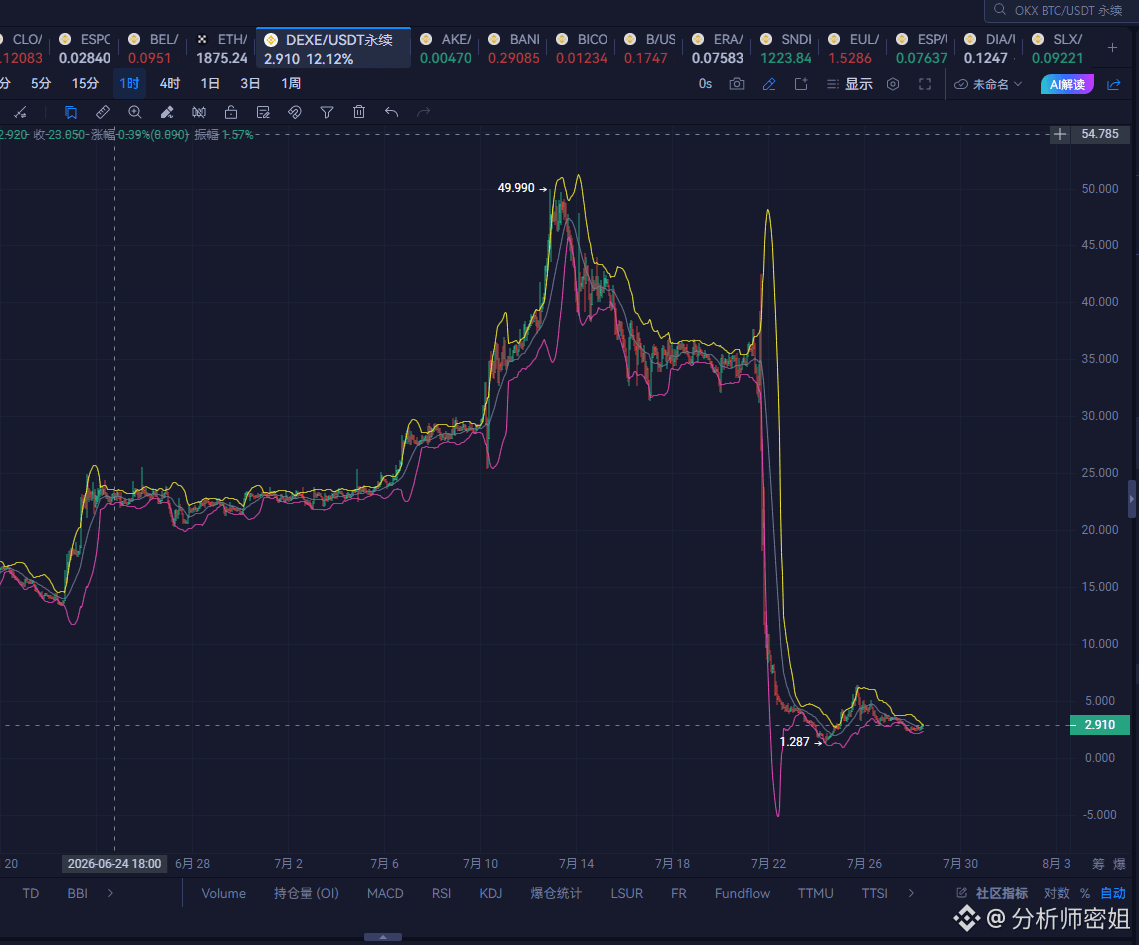Select the bookmark drawing tool icon

click(70, 112)
